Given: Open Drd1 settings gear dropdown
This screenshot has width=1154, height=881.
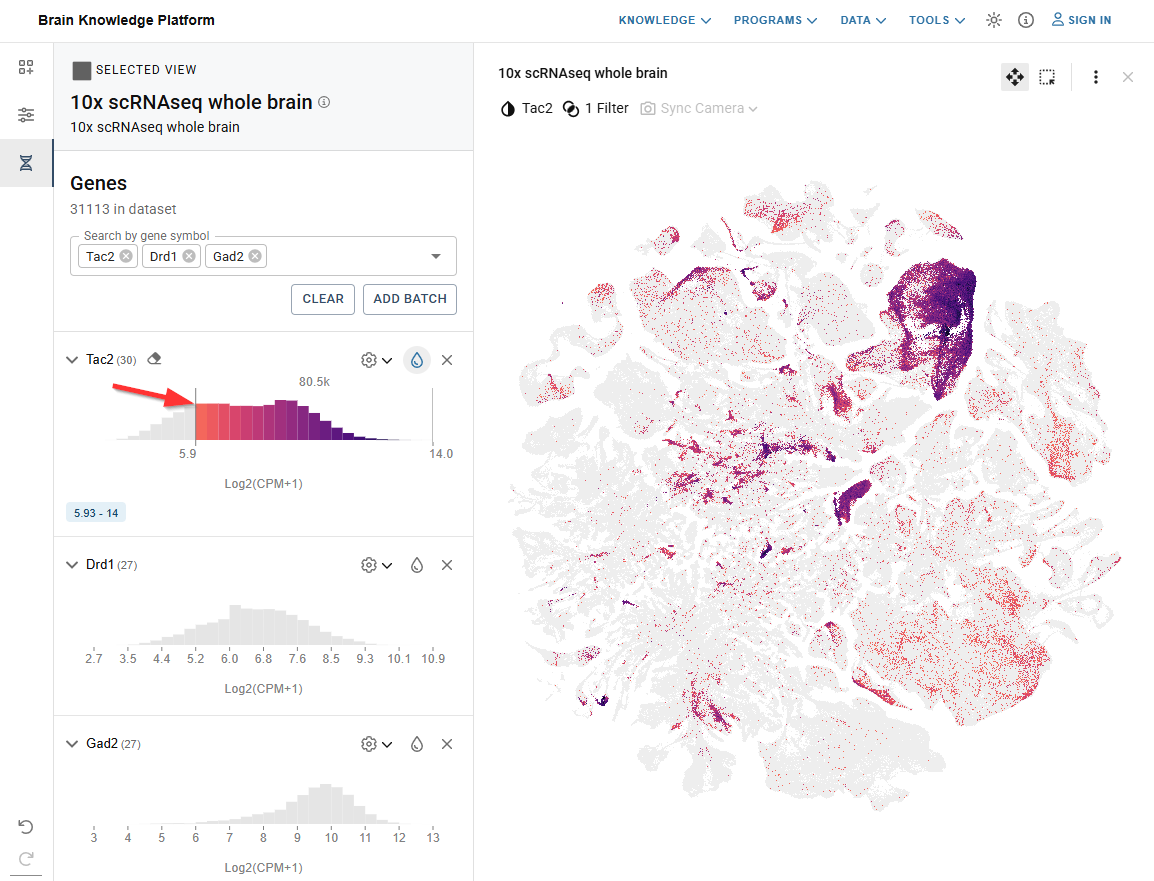Looking at the screenshot, I should tap(376, 565).
